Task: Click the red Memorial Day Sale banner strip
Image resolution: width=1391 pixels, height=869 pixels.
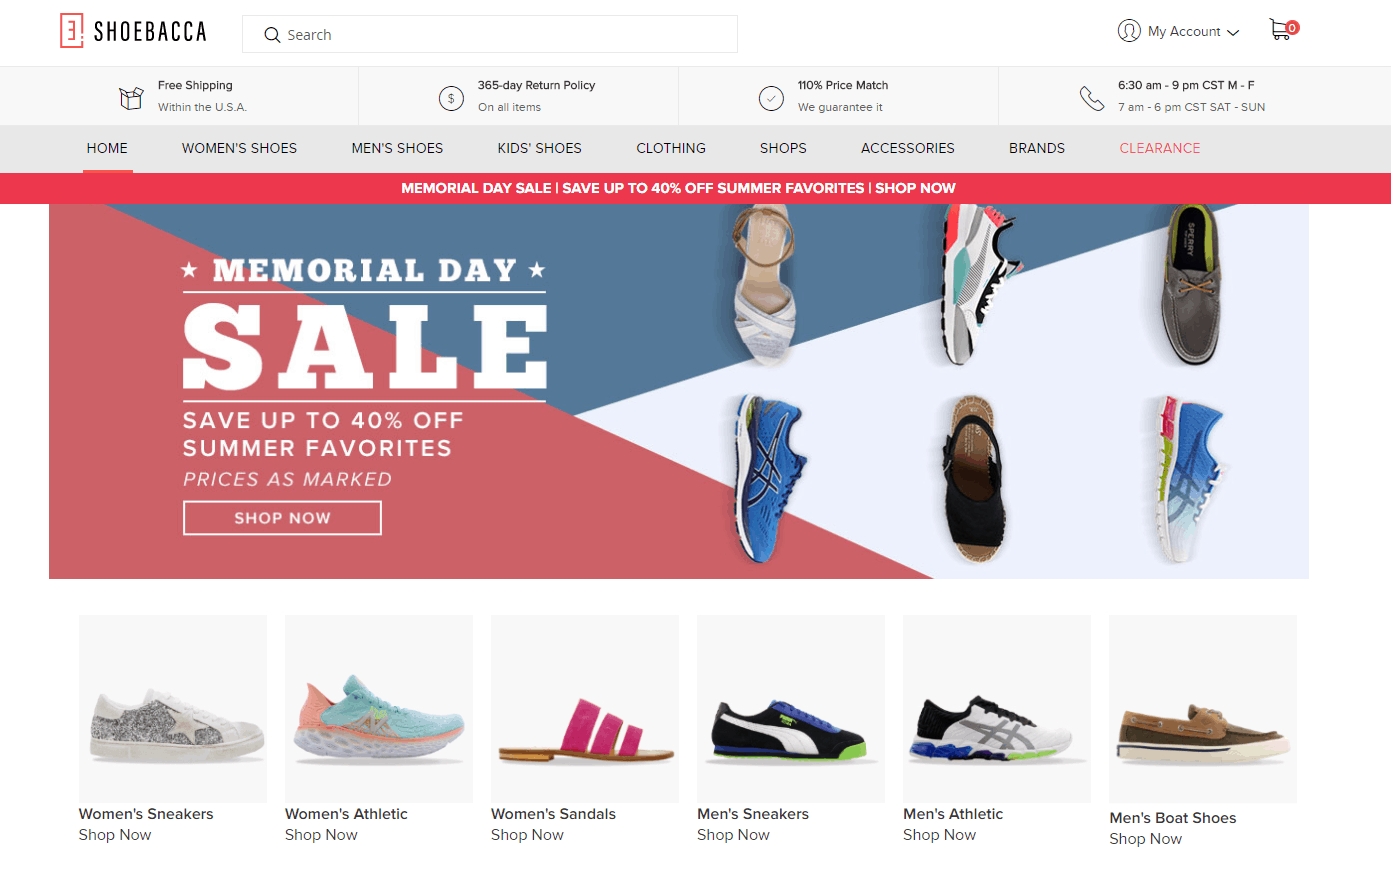Action: click(x=695, y=188)
